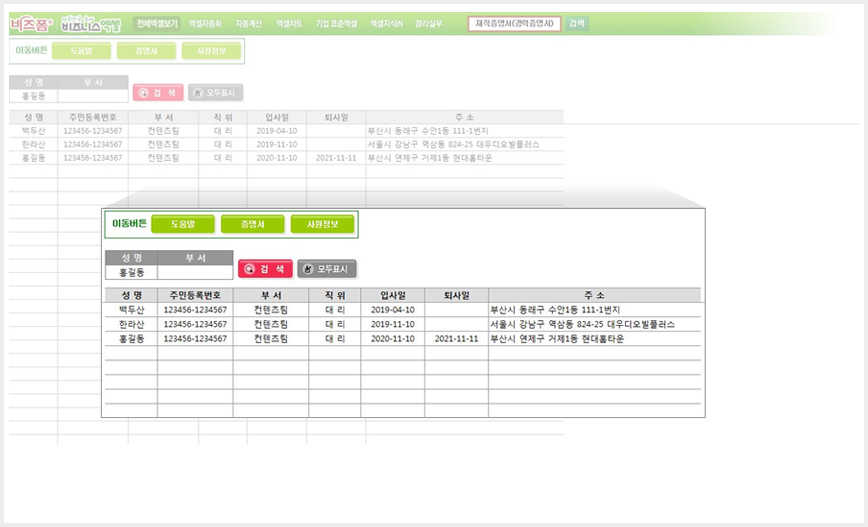Image resolution: width=868 pixels, height=527 pixels.
Task: Click faded 서울시 강남구 address on the background sheet
Action: 453,144
